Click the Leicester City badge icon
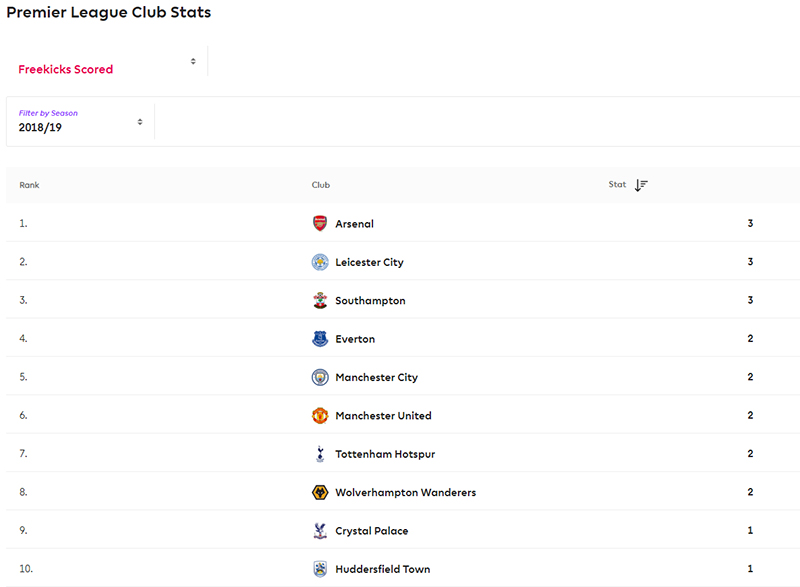This screenshot has width=800, height=587. point(320,262)
